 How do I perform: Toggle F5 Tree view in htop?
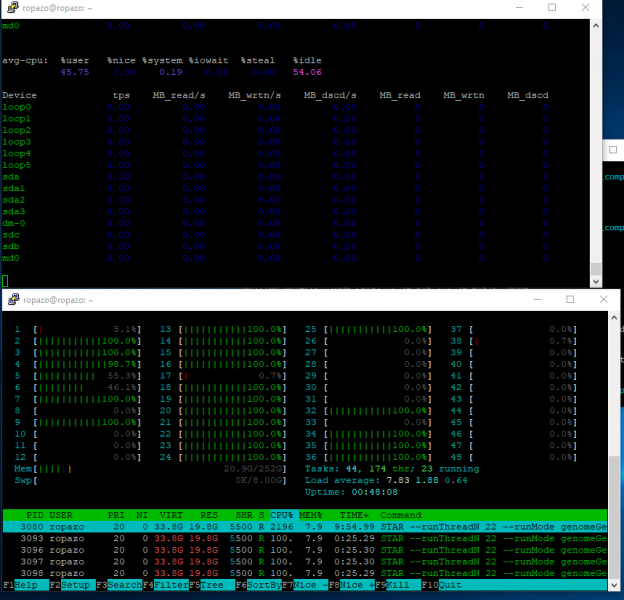tap(212, 585)
